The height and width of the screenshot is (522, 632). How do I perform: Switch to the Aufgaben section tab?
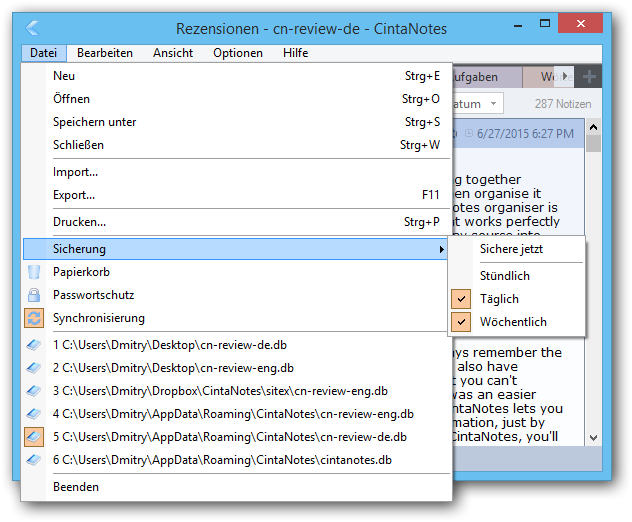pyautogui.click(x=487, y=77)
